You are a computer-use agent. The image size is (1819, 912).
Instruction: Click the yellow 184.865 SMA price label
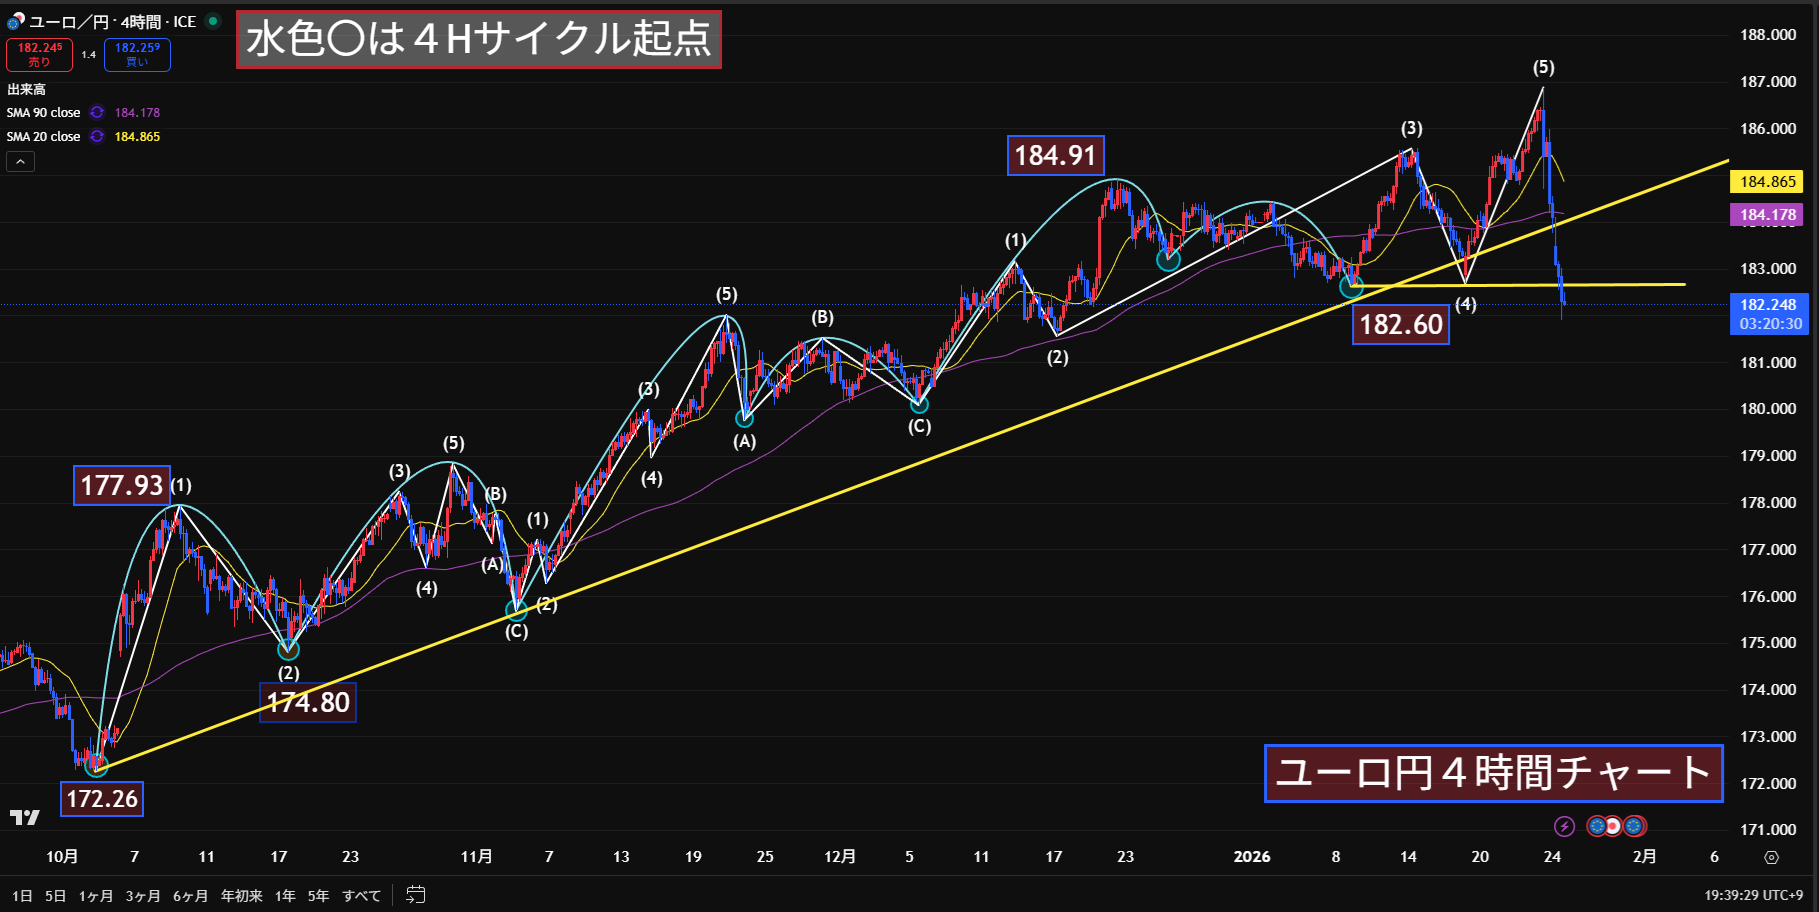click(1767, 181)
